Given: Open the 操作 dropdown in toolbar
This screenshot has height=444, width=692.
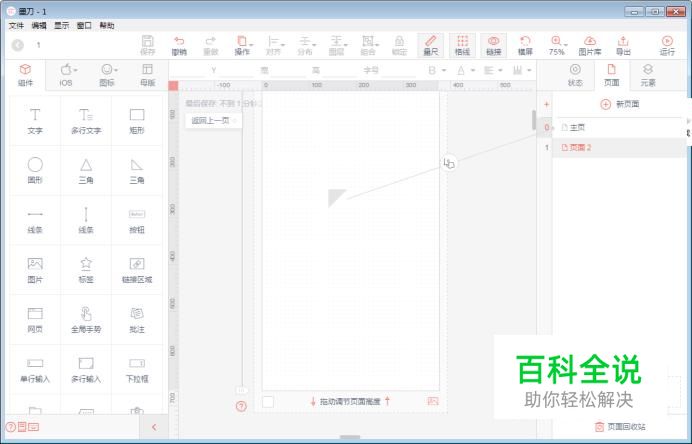Looking at the screenshot, I should 242,45.
